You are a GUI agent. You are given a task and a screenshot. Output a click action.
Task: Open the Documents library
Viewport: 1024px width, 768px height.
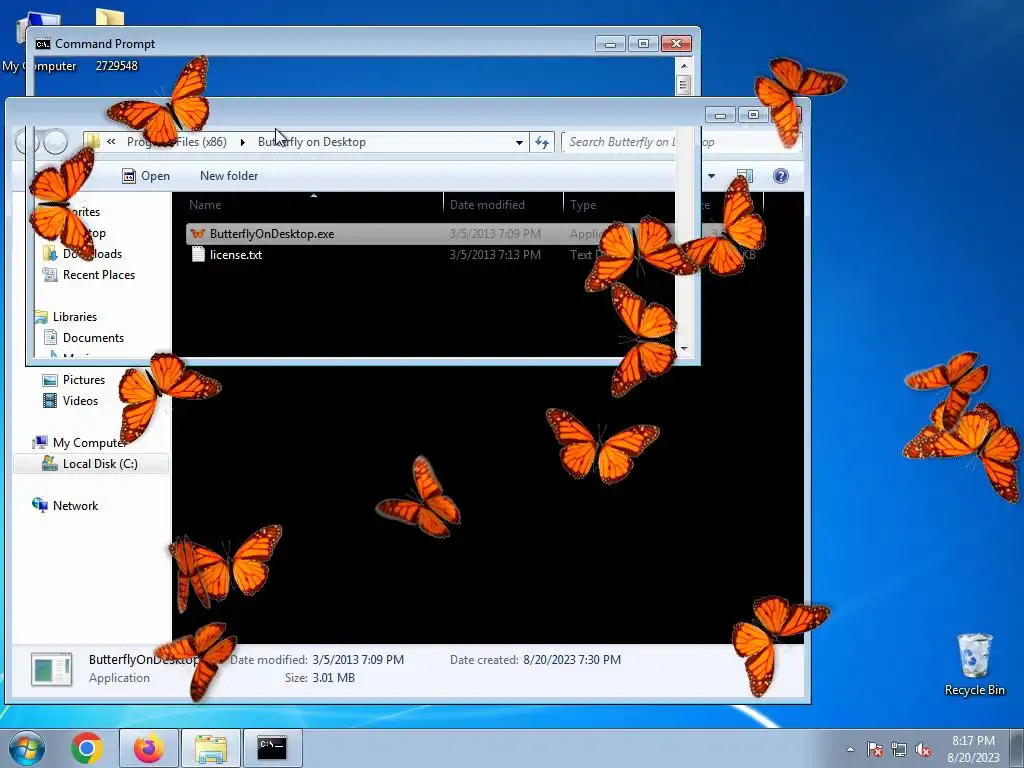[x=93, y=338]
